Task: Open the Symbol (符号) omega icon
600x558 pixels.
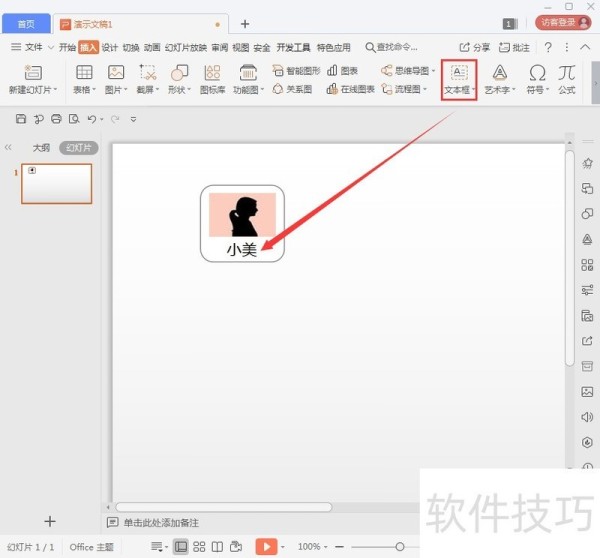Action: pyautogui.click(x=537, y=72)
